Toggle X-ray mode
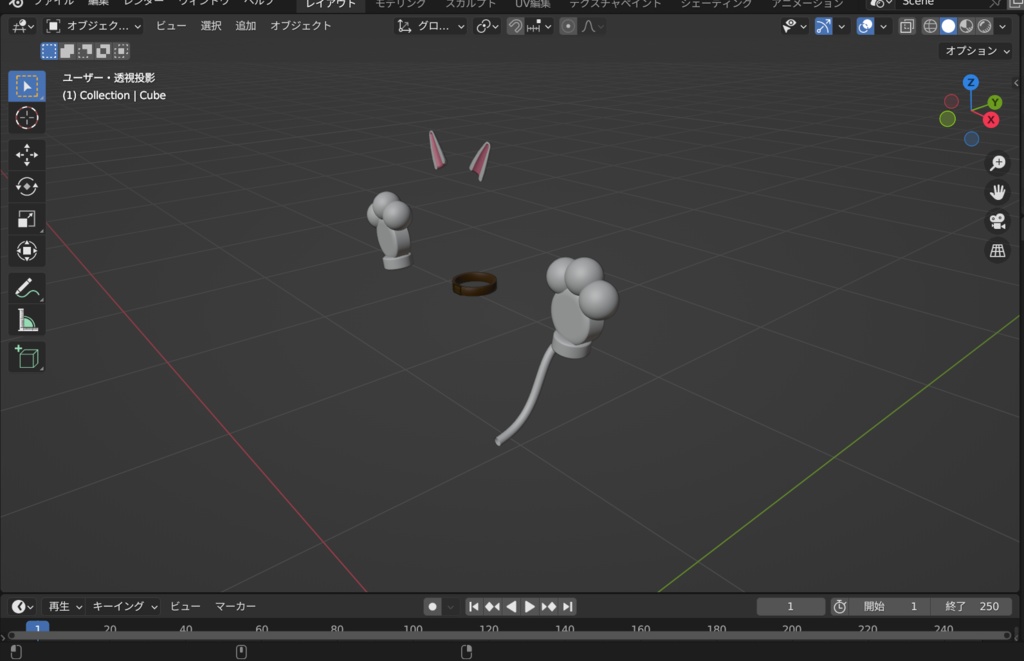 click(906, 26)
